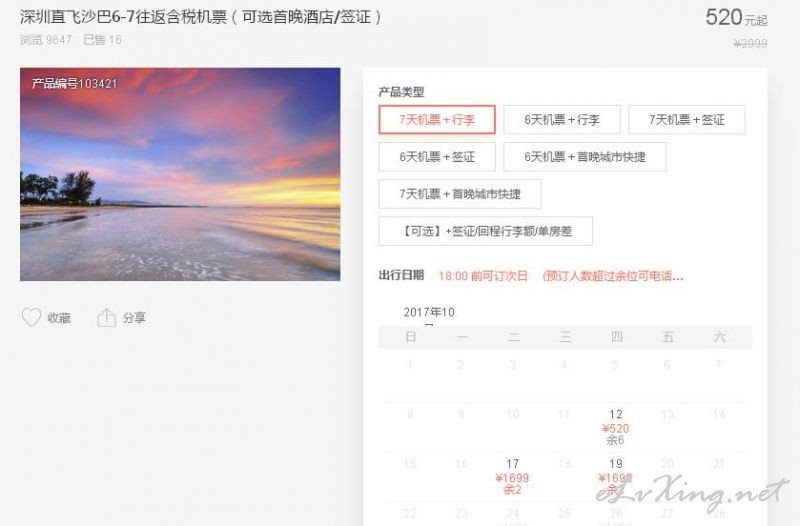This screenshot has height=526, width=800.
Task: Click the share arrow icon
Action: (x=107, y=317)
